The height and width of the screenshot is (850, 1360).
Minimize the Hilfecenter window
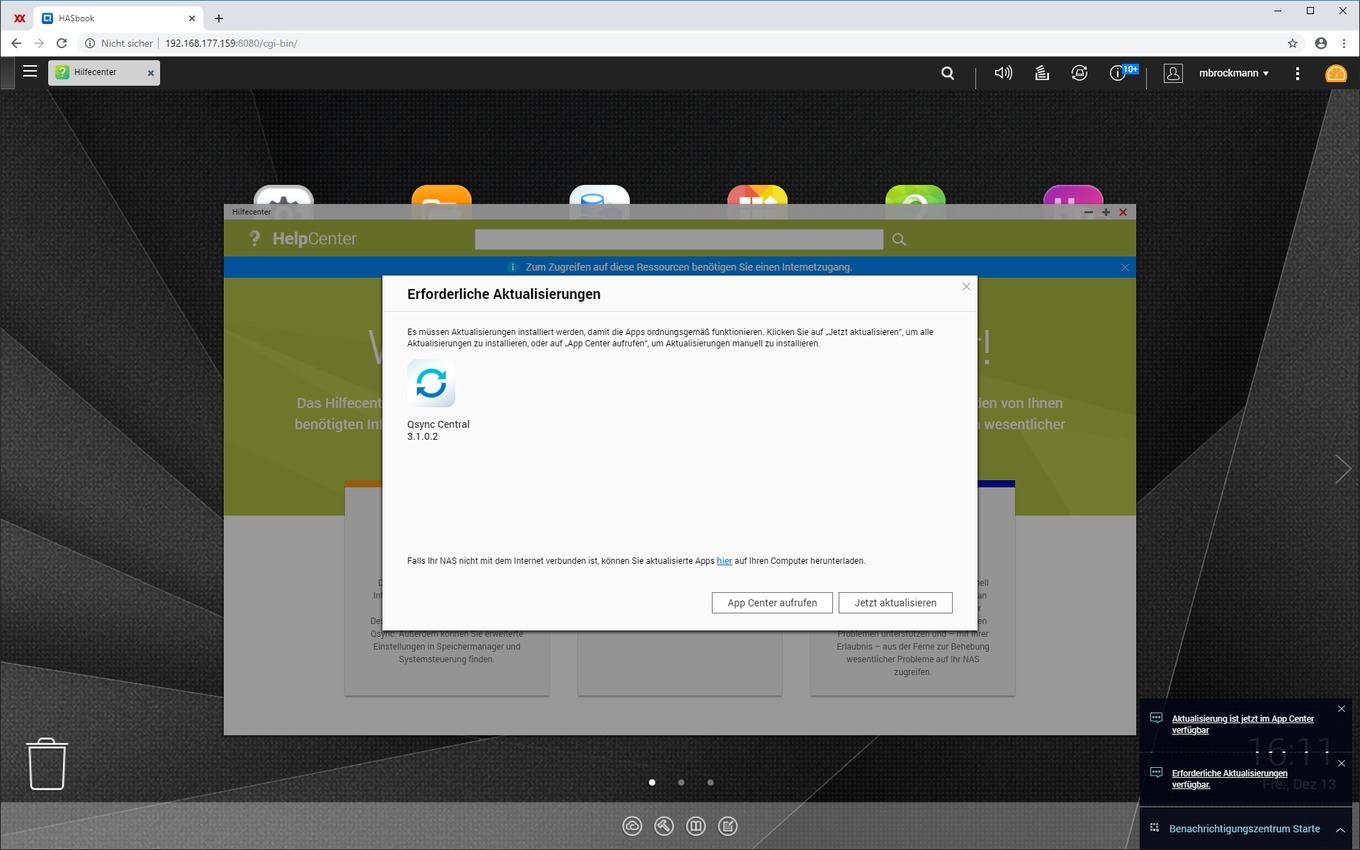pyautogui.click(x=1089, y=212)
